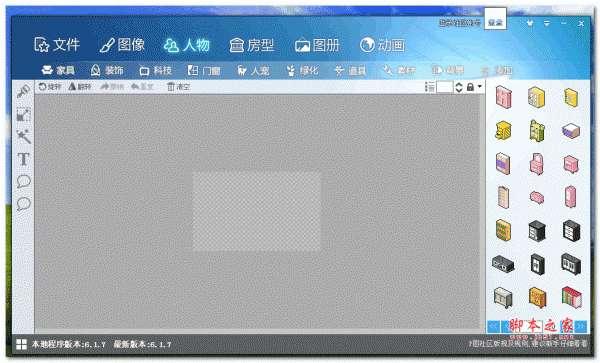The height and width of the screenshot is (363, 600).
Task: Open the 动画 animation tab
Action: tap(382, 45)
